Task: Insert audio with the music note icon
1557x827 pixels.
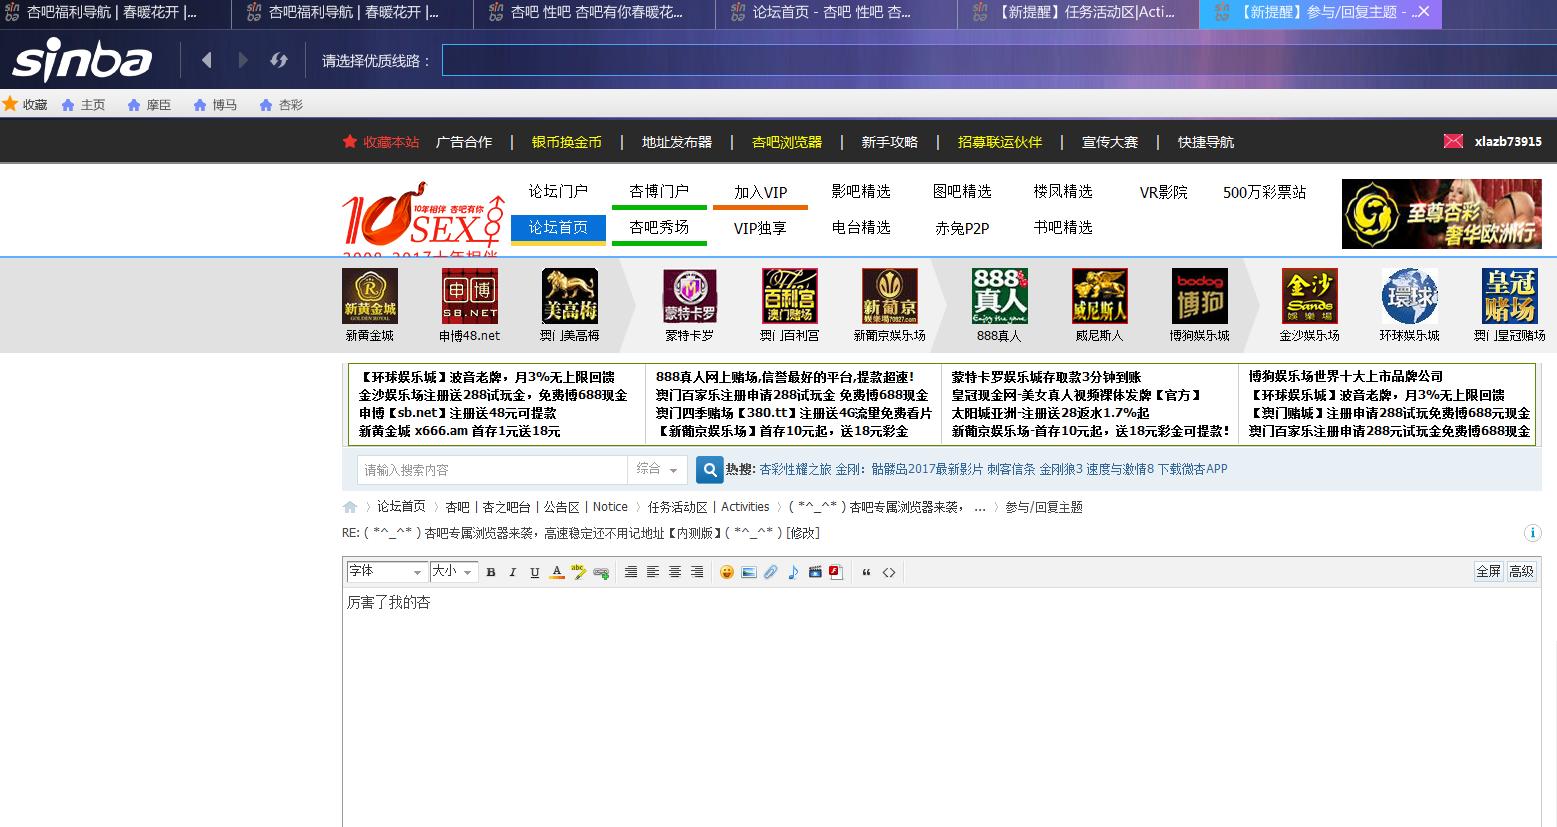Action: click(793, 572)
